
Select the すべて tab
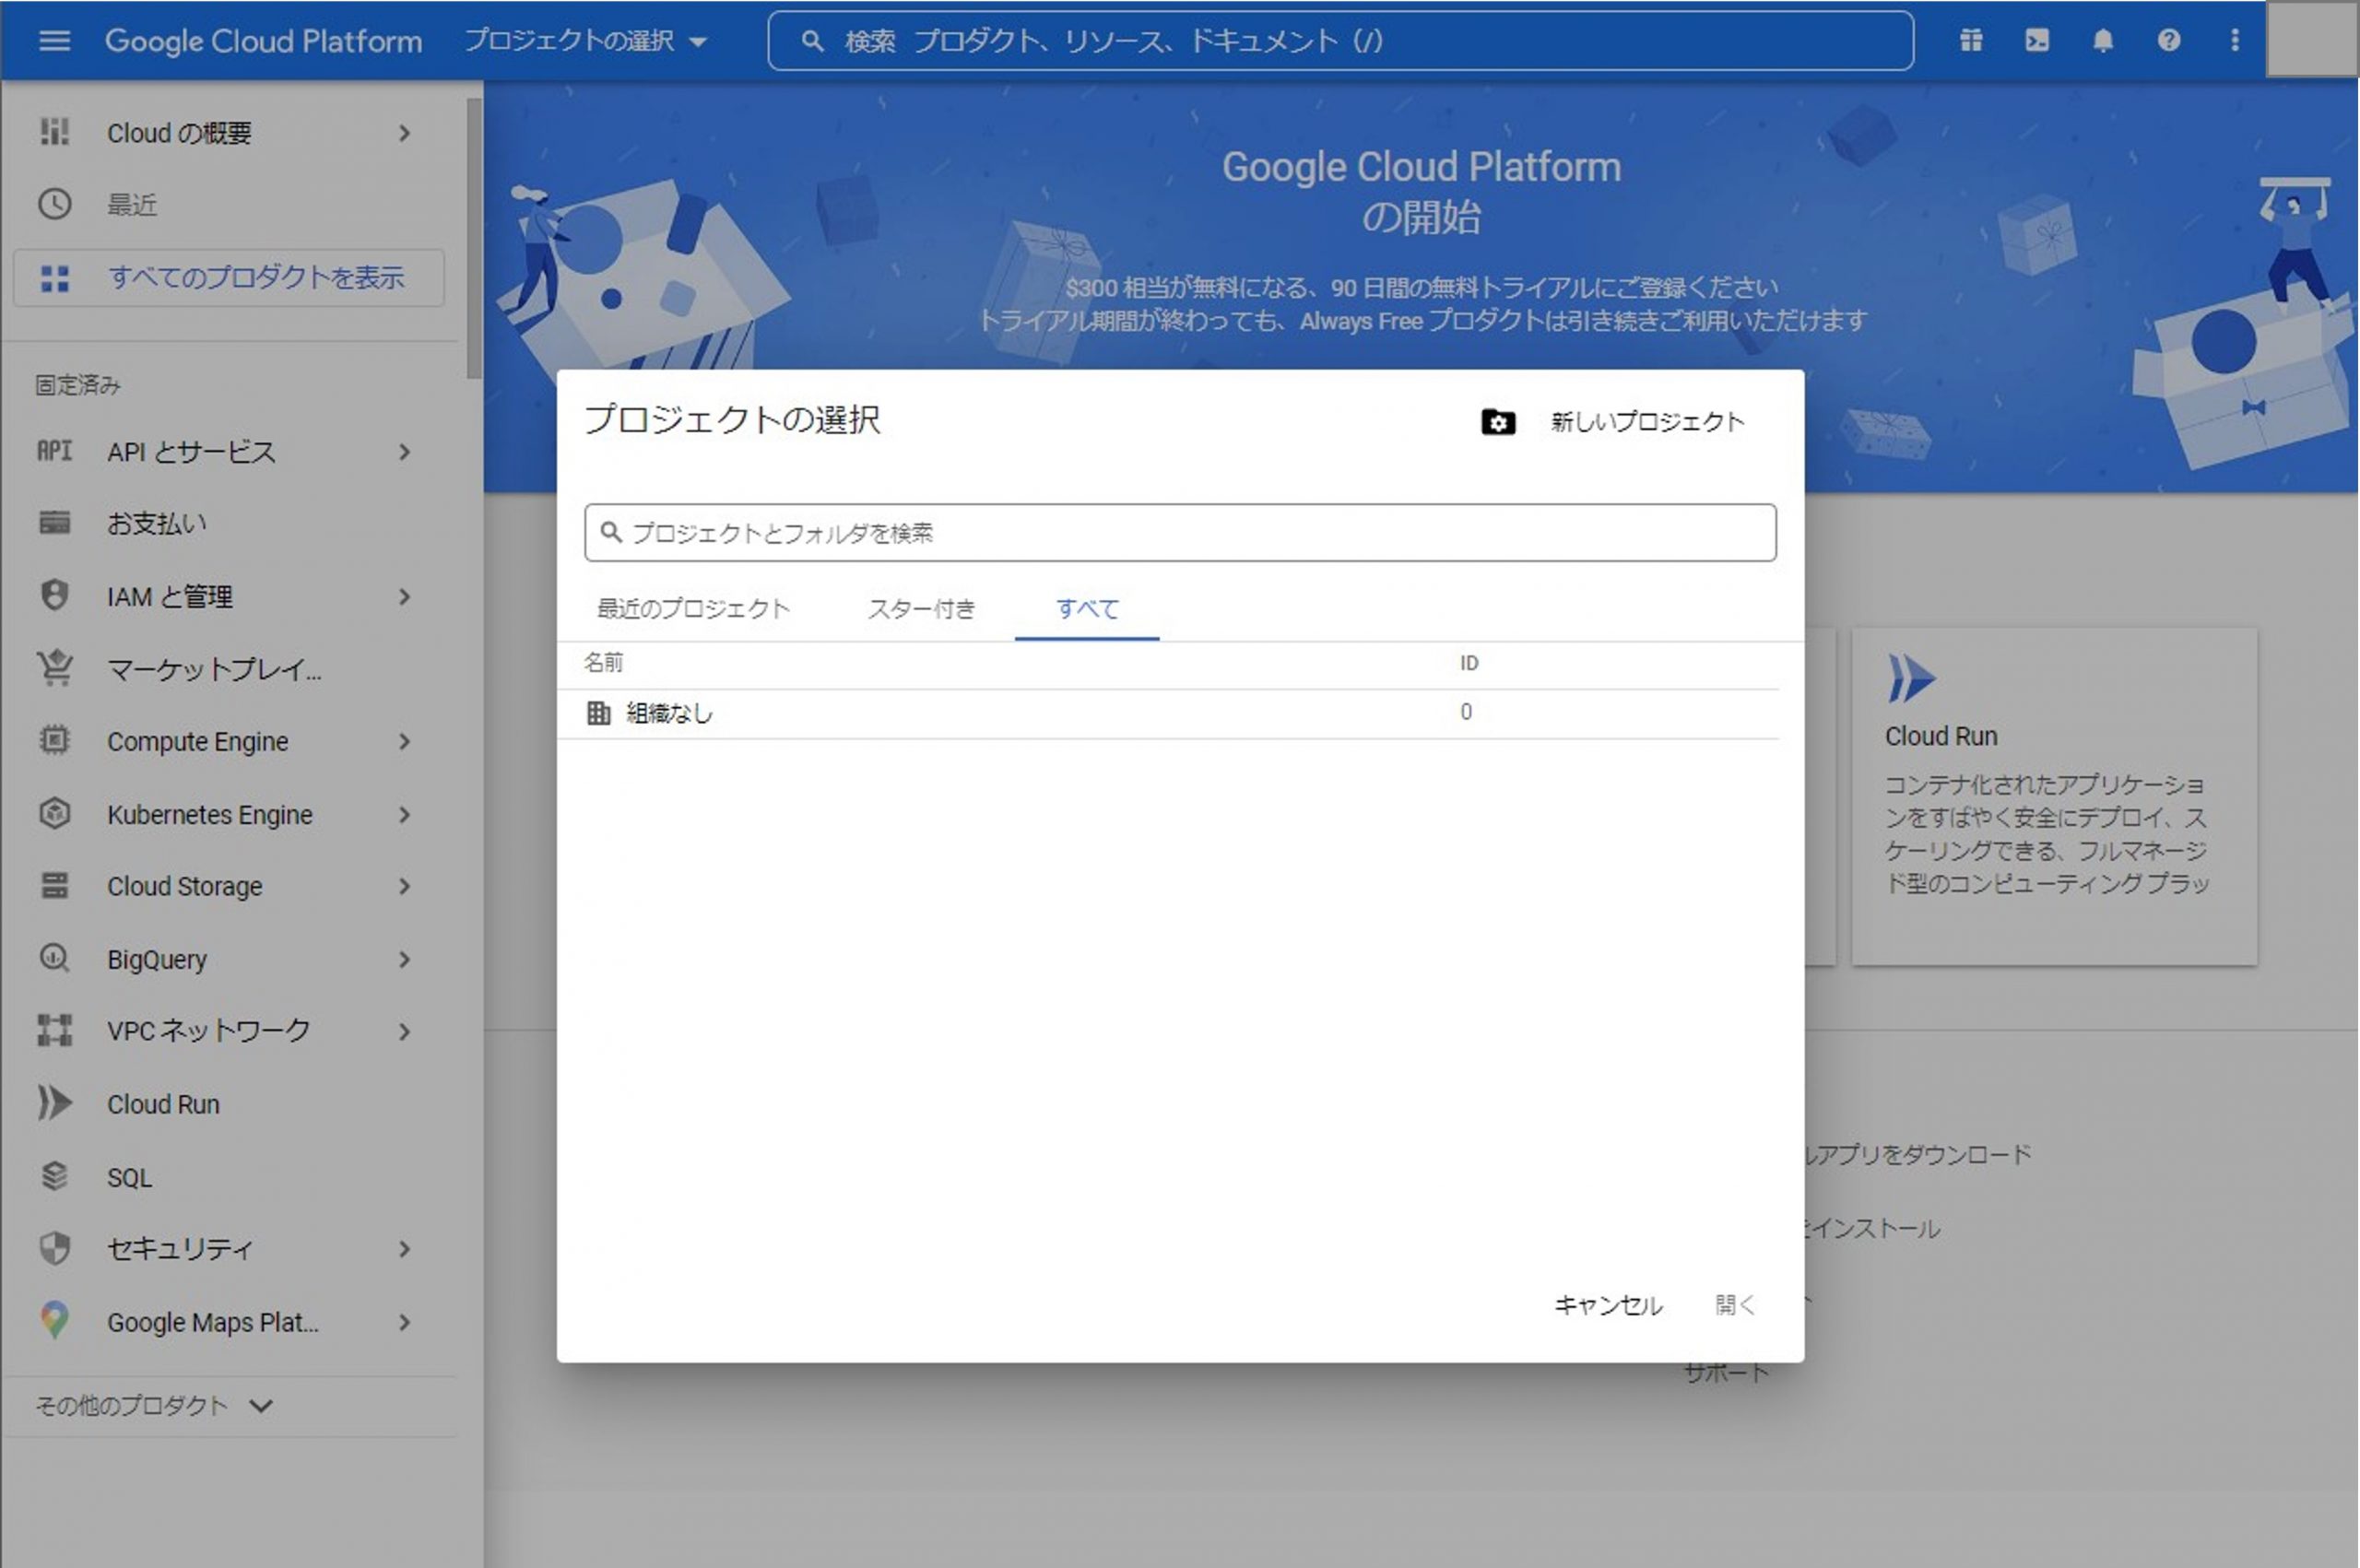(x=1087, y=609)
